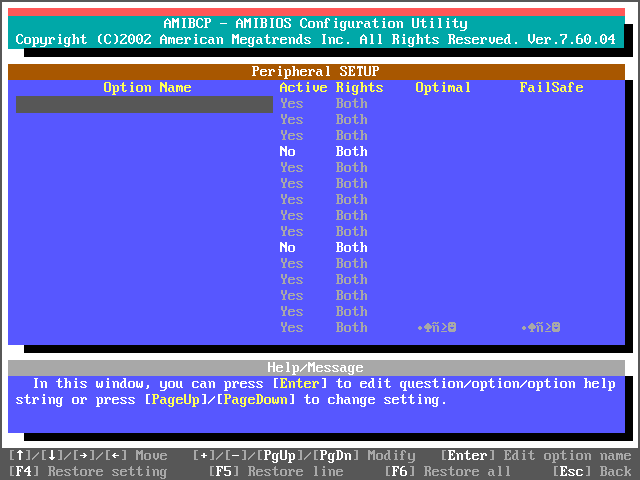Click the Option Name column header
Image resolution: width=640 pixels, height=480 pixels.
(x=147, y=88)
